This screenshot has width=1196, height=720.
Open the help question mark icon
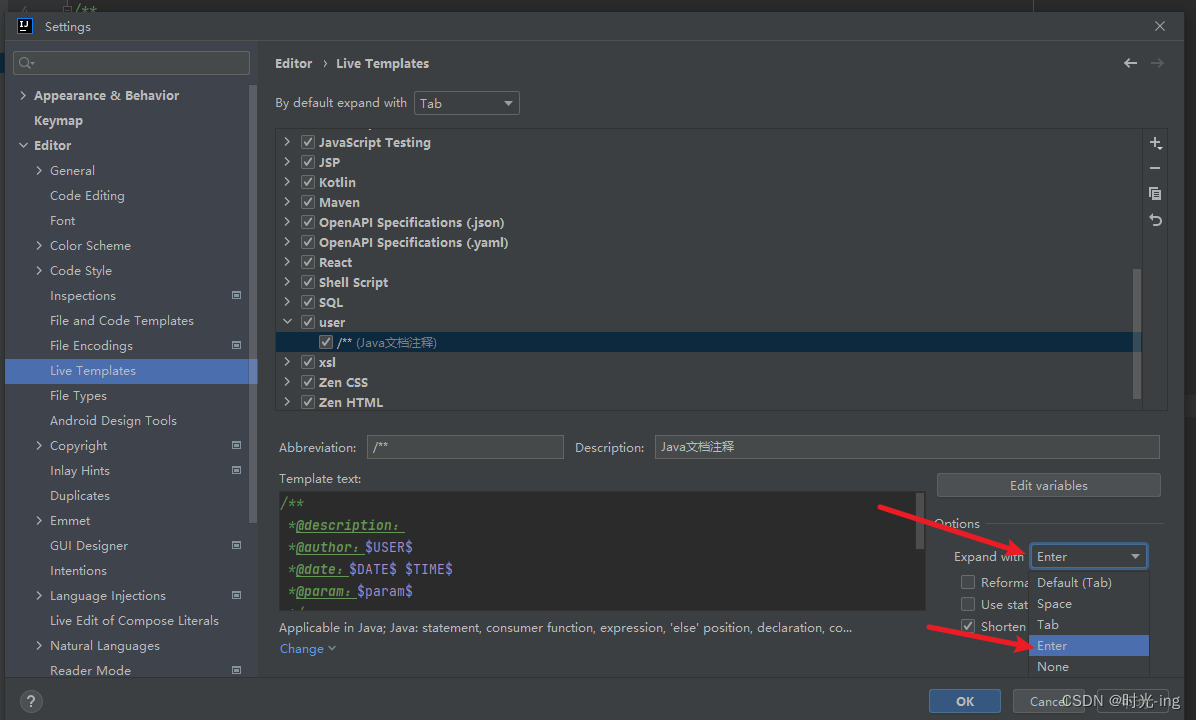click(31, 701)
